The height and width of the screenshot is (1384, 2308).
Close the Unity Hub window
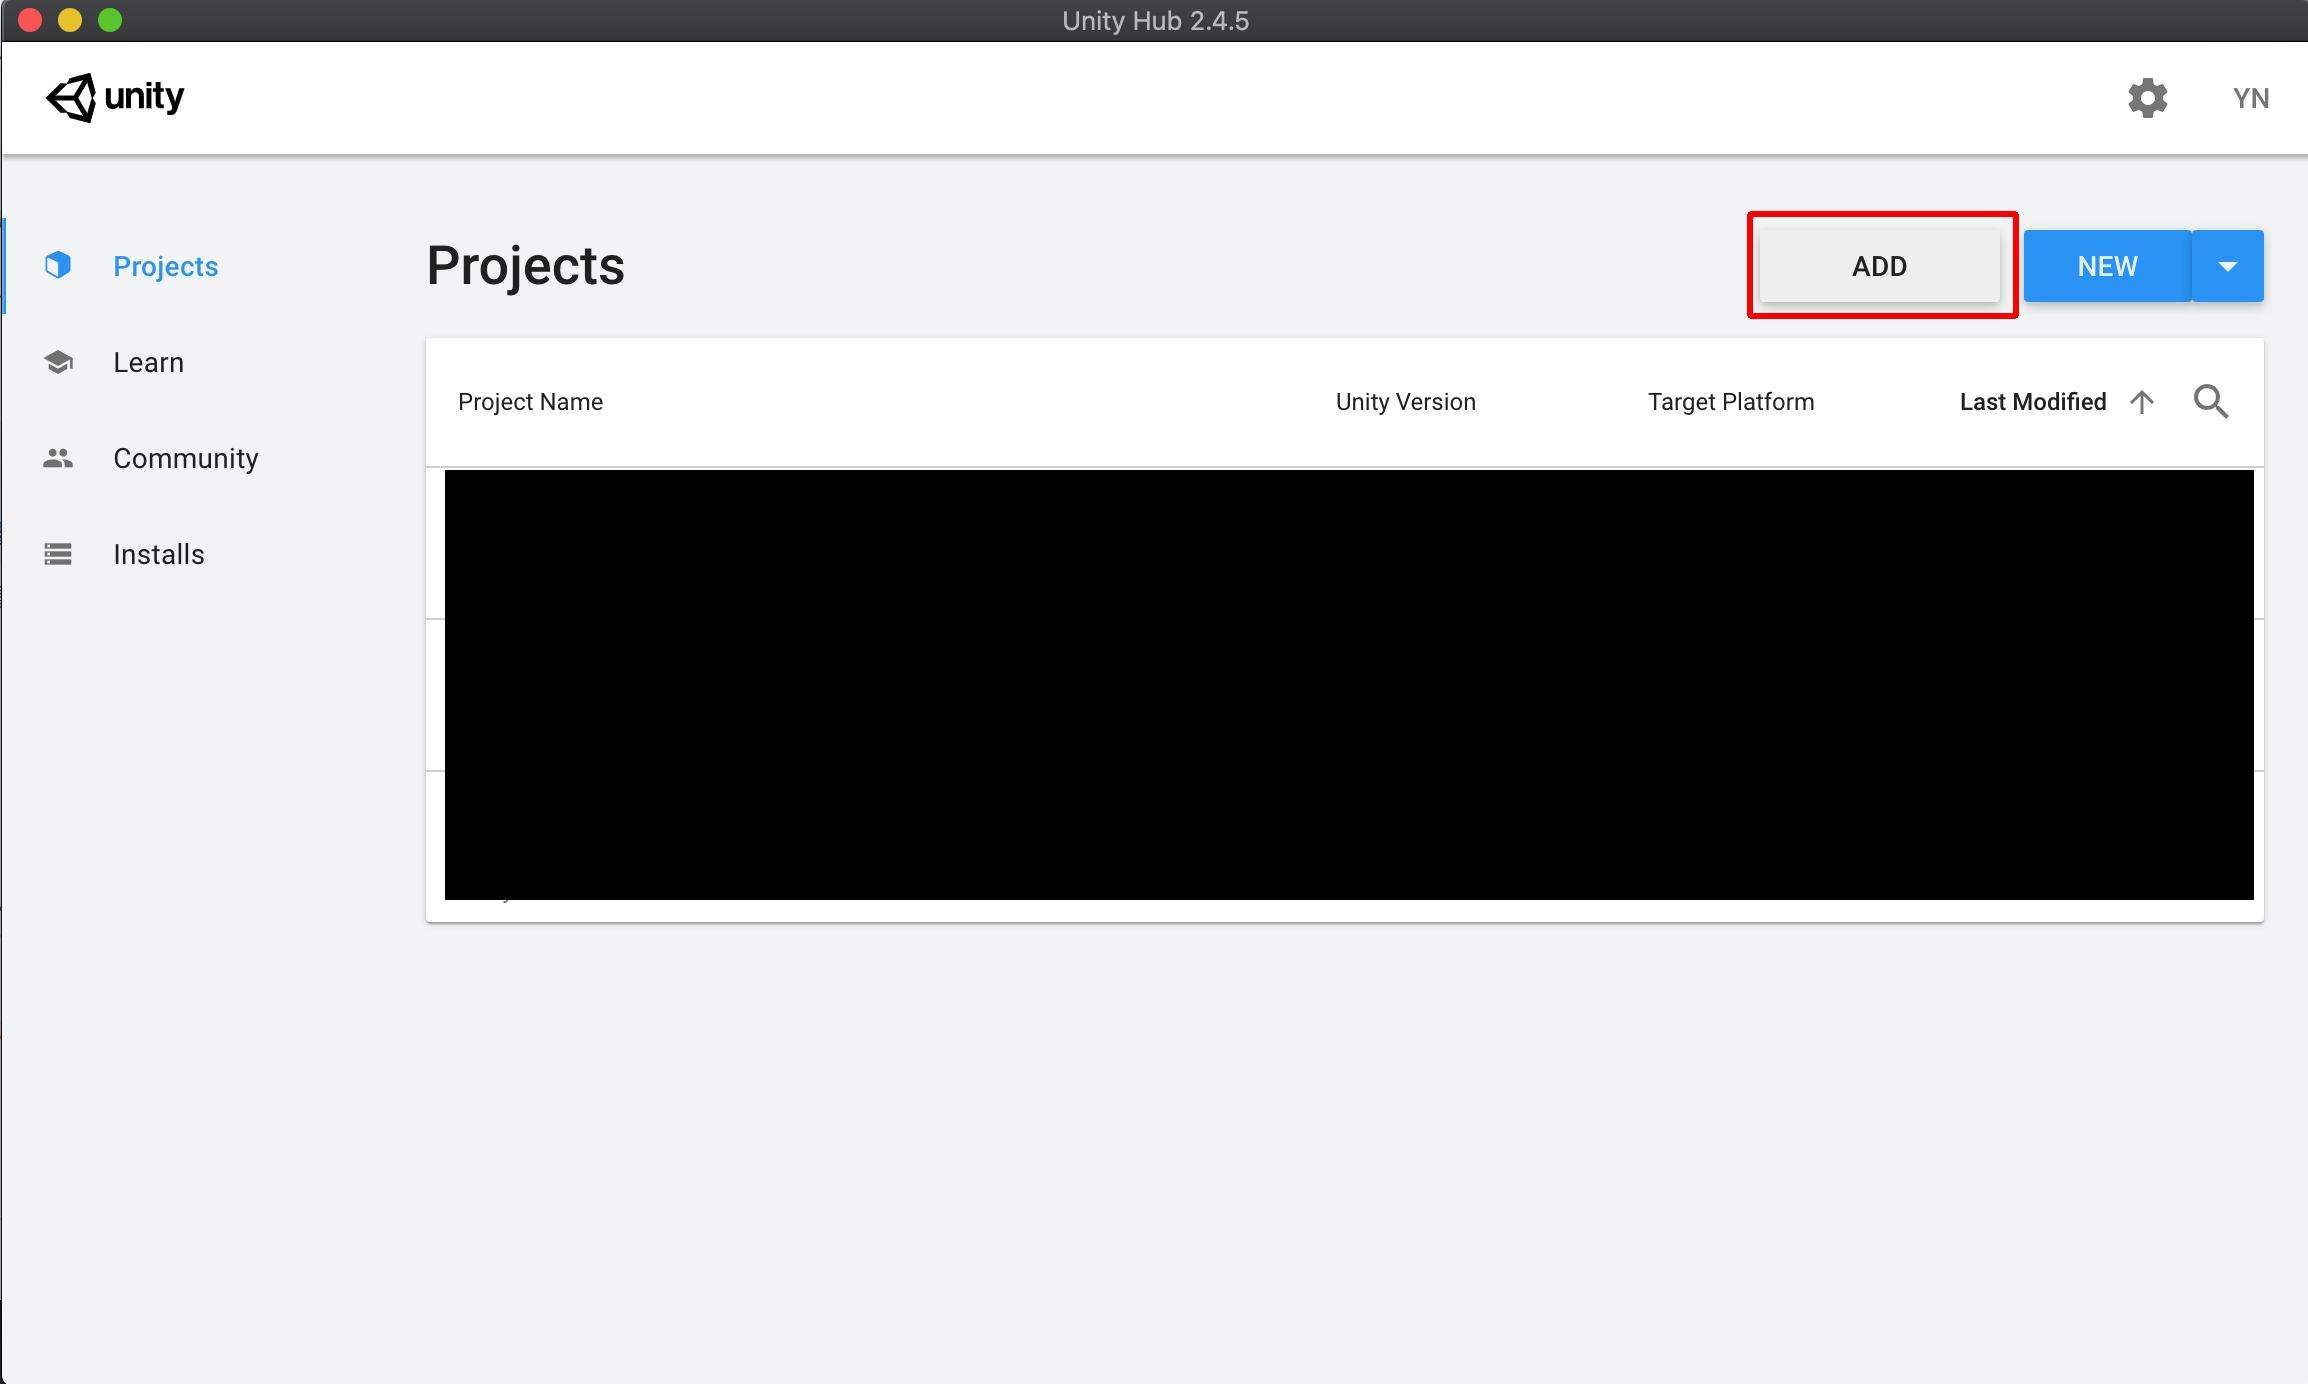click(x=30, y=20)
